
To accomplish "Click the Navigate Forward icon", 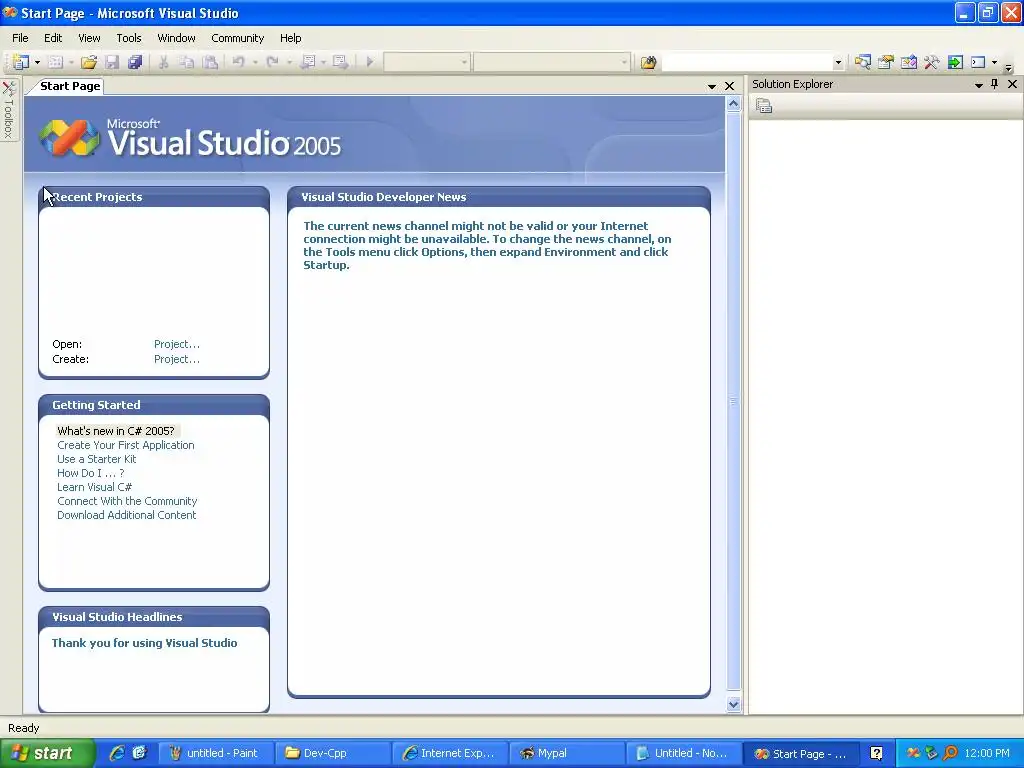I will tap(340, 62).
